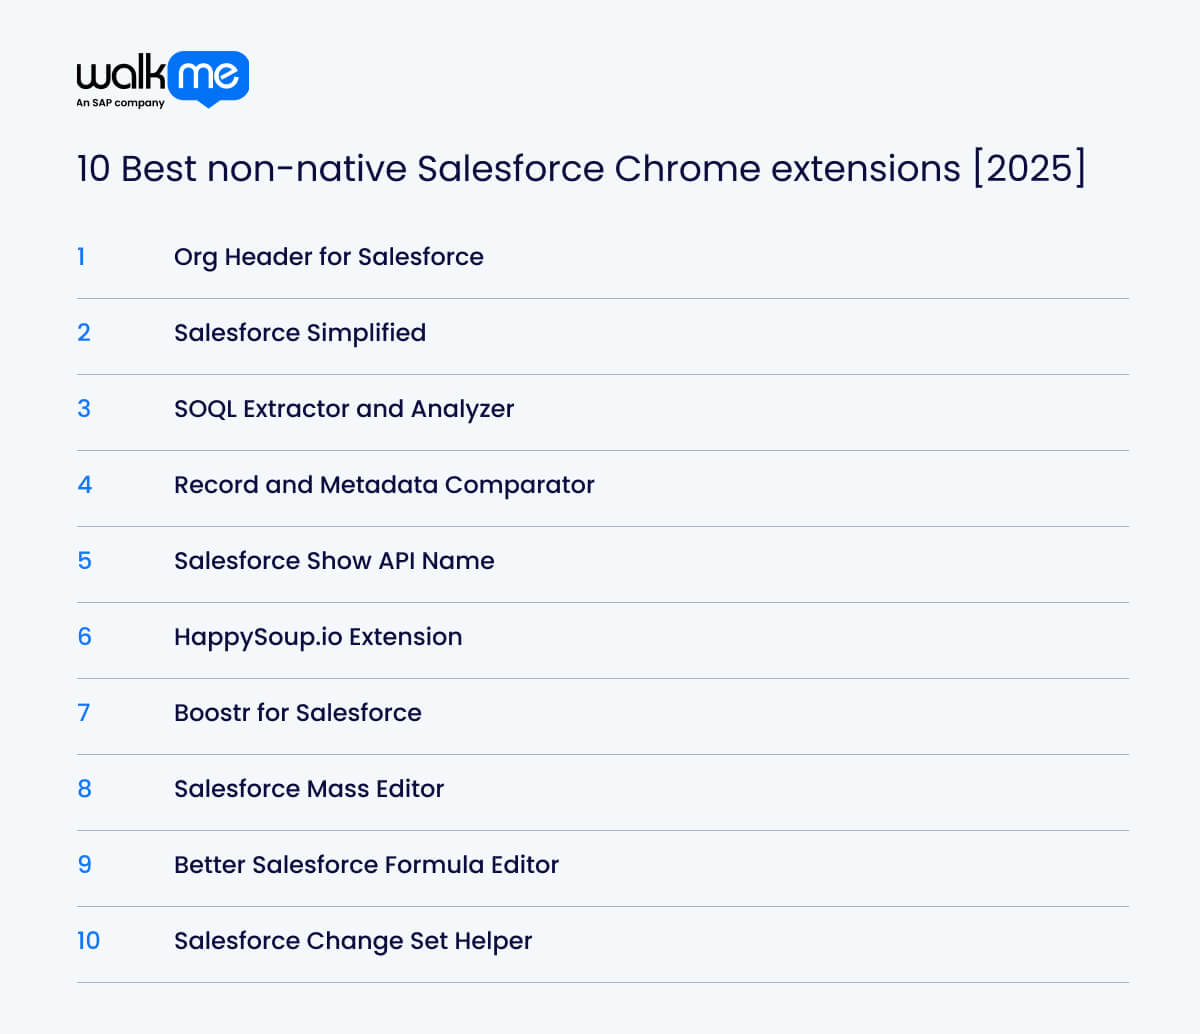Click Record and Metadata Comparator

coord(384,485)
